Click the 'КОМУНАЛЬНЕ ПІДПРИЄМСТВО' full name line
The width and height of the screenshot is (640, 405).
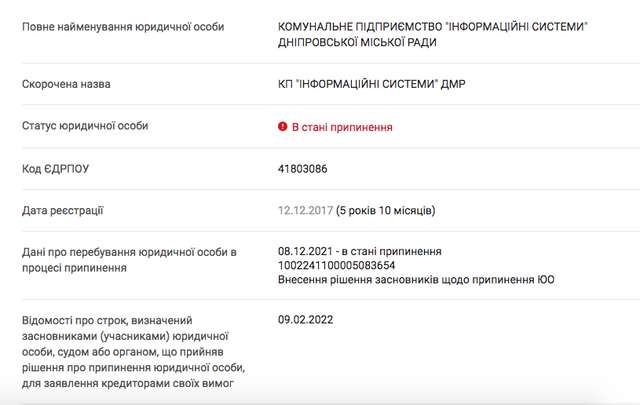(432, 22)
